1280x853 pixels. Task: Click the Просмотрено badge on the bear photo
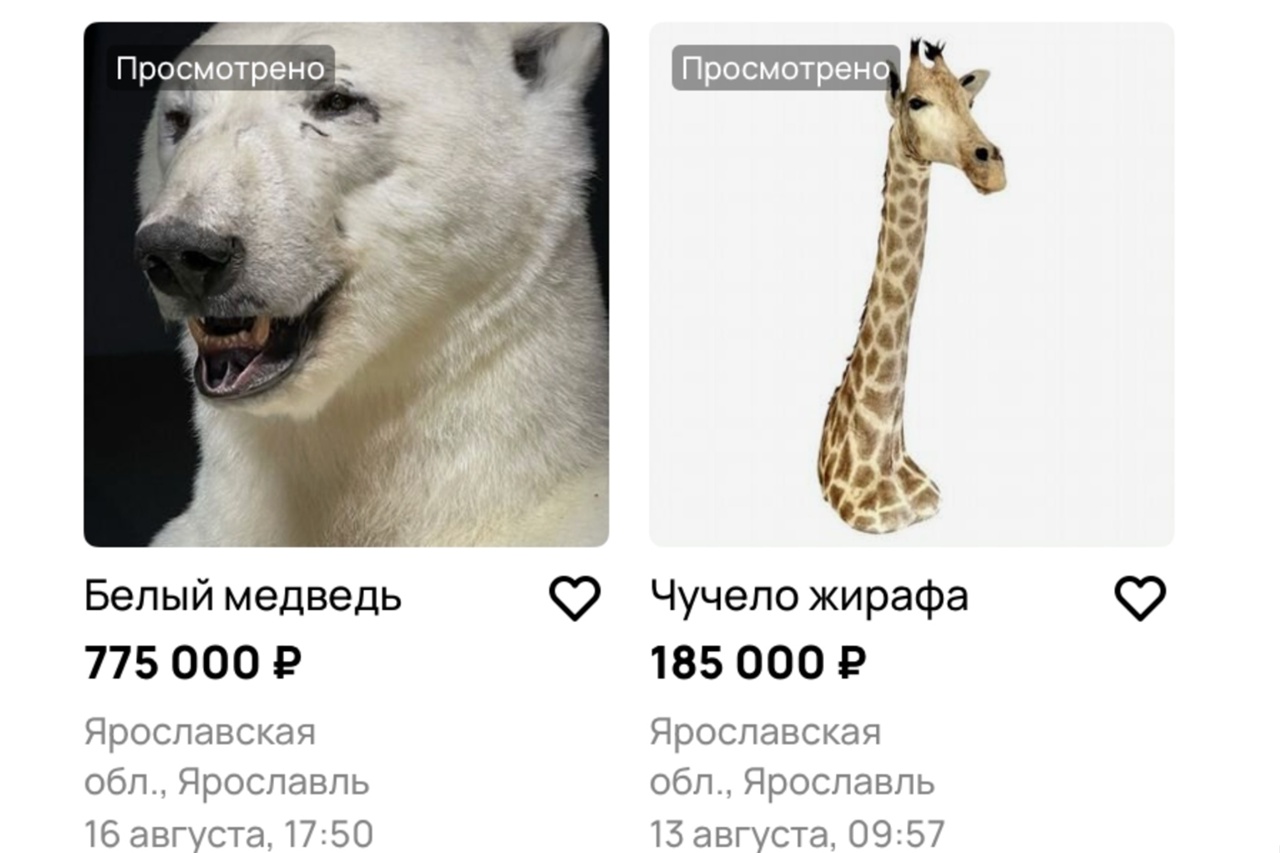click(x=221, y=69)
